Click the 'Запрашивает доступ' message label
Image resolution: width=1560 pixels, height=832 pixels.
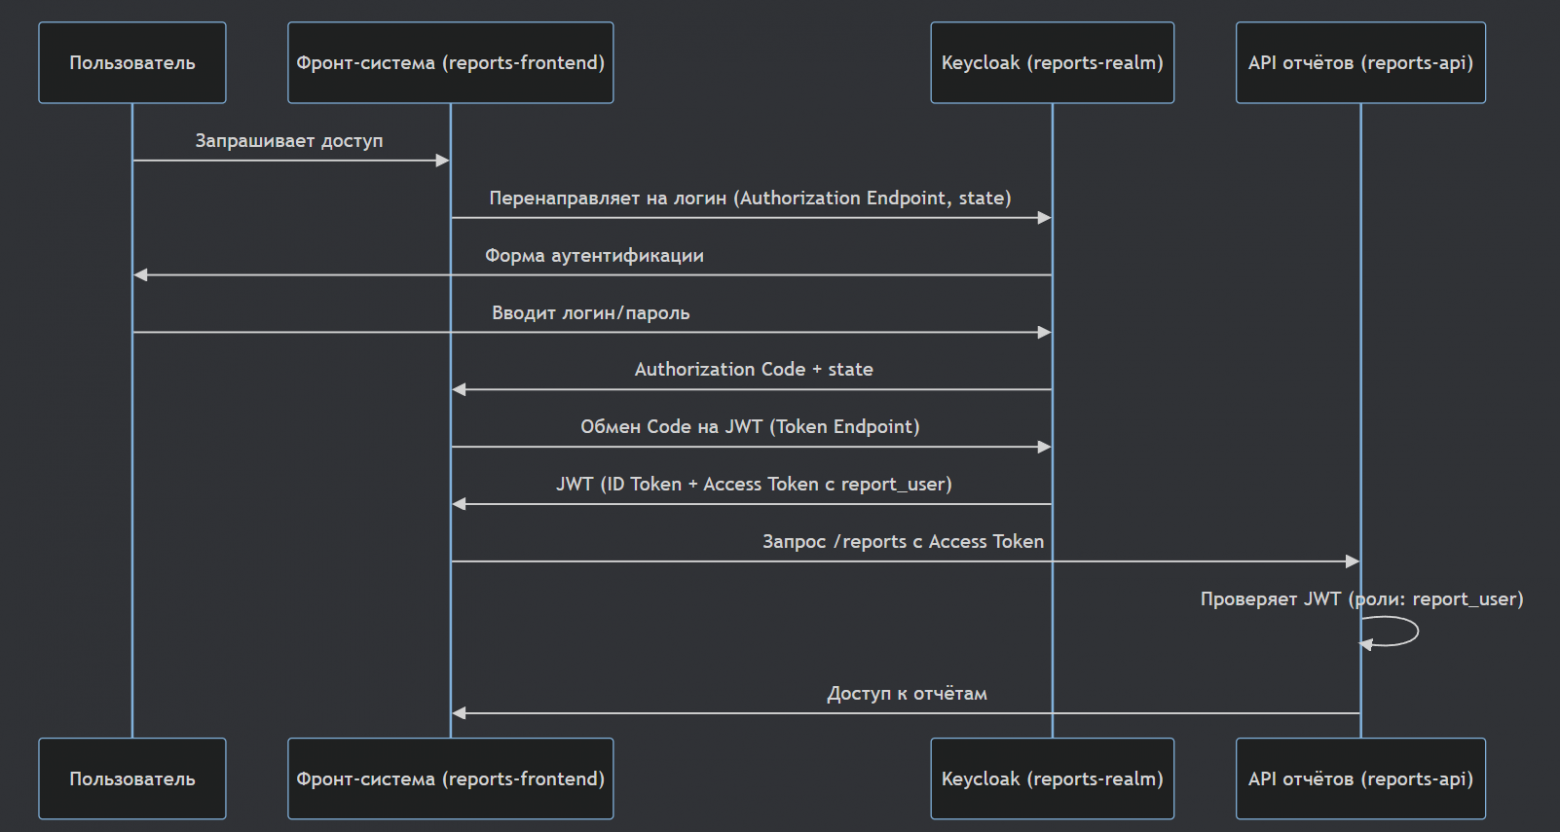tap(289, 141)
